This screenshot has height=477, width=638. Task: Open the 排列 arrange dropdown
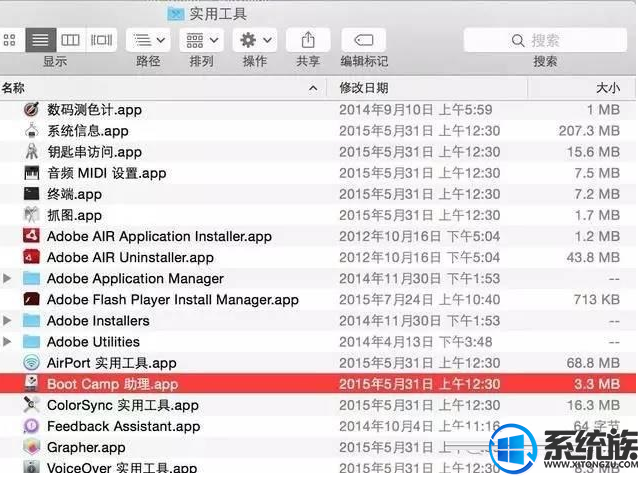pos(202,40)
